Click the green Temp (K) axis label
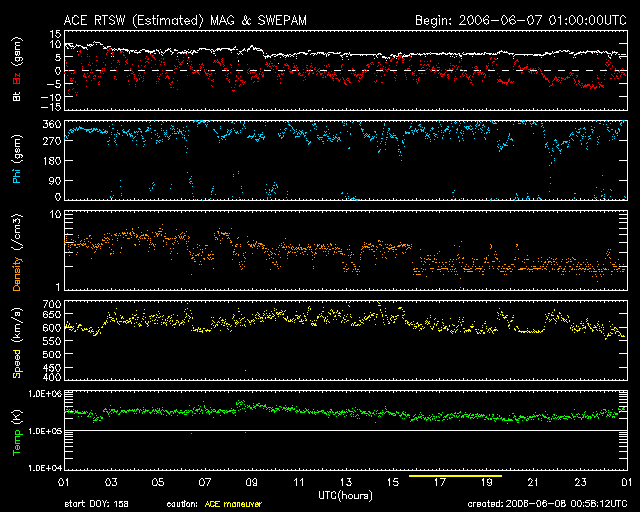This screenshot has height=512, width=640. point(16,431)
